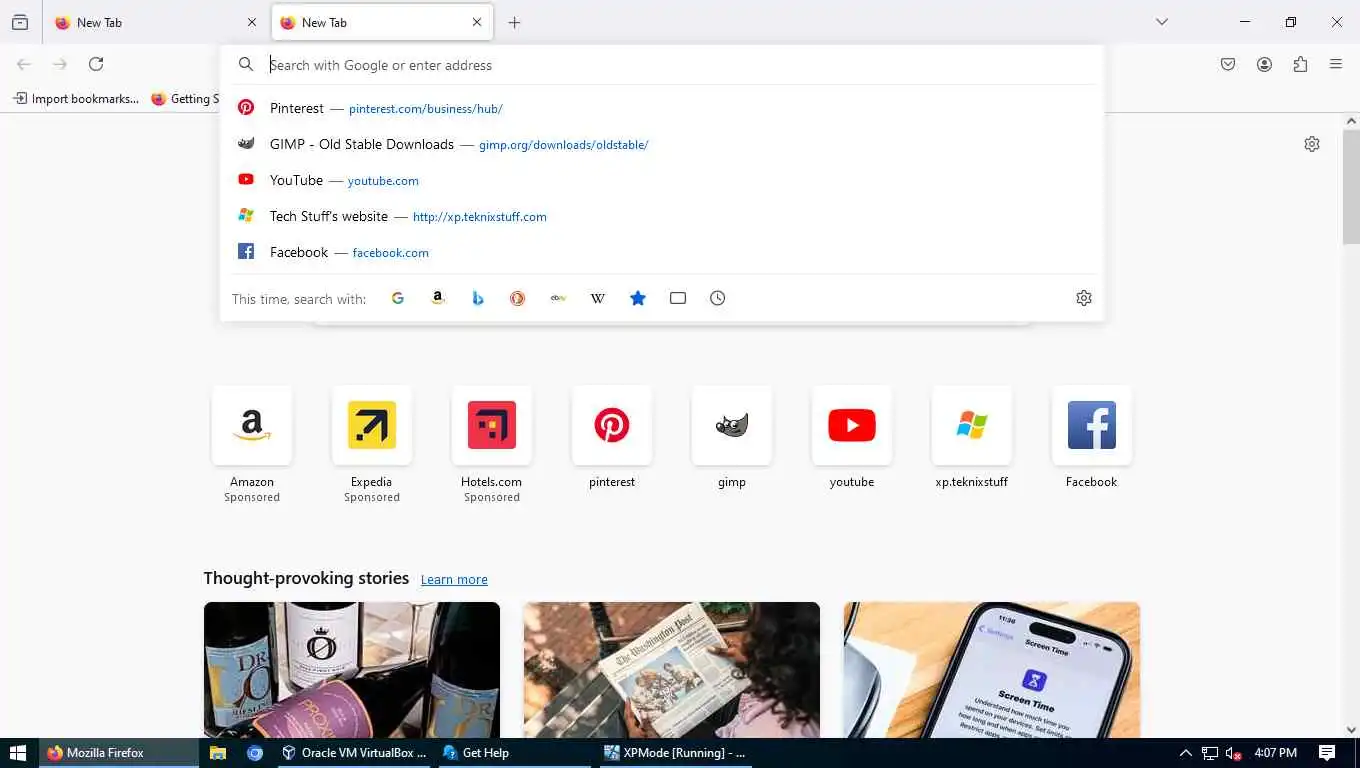
Task: Follow the Learn more link
Action: click(x=454, y=580)
